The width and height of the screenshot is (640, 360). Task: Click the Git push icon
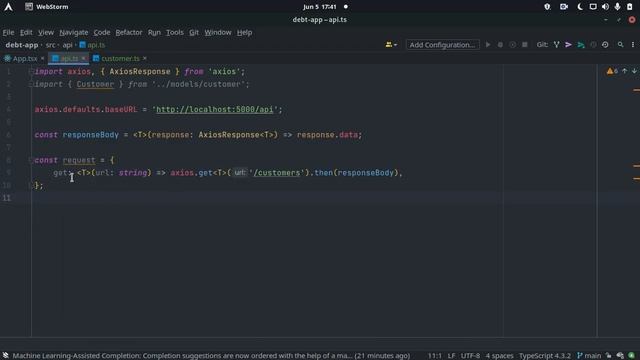(x=580, y=44)
